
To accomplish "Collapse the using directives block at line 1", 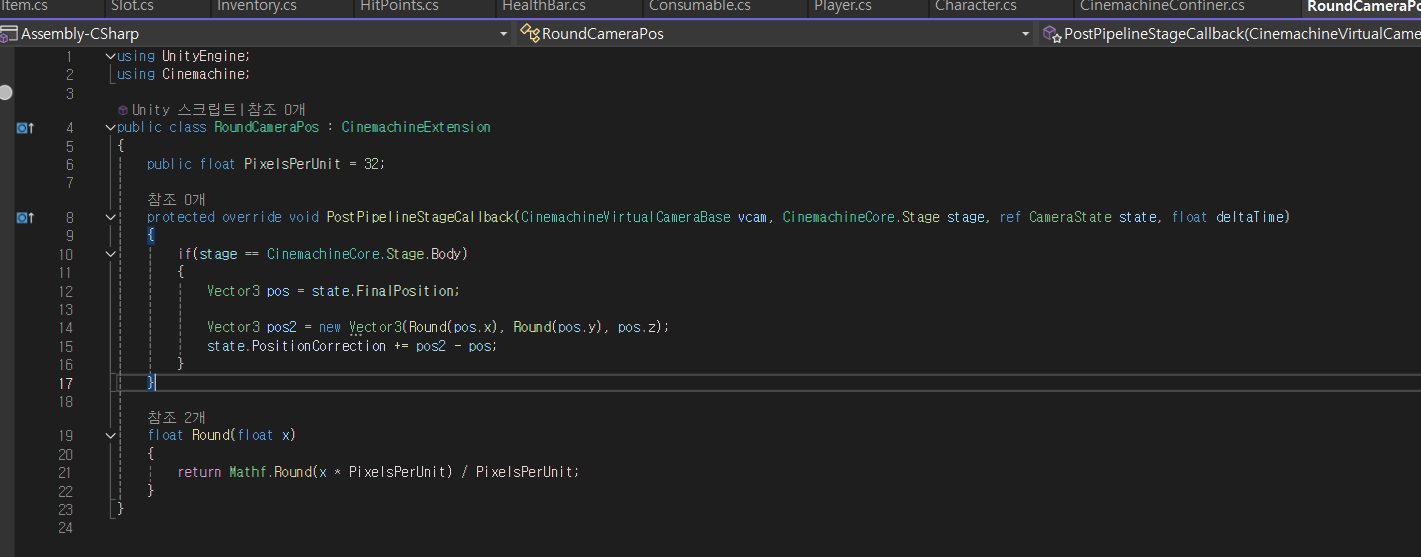I will tap(110, 56).
